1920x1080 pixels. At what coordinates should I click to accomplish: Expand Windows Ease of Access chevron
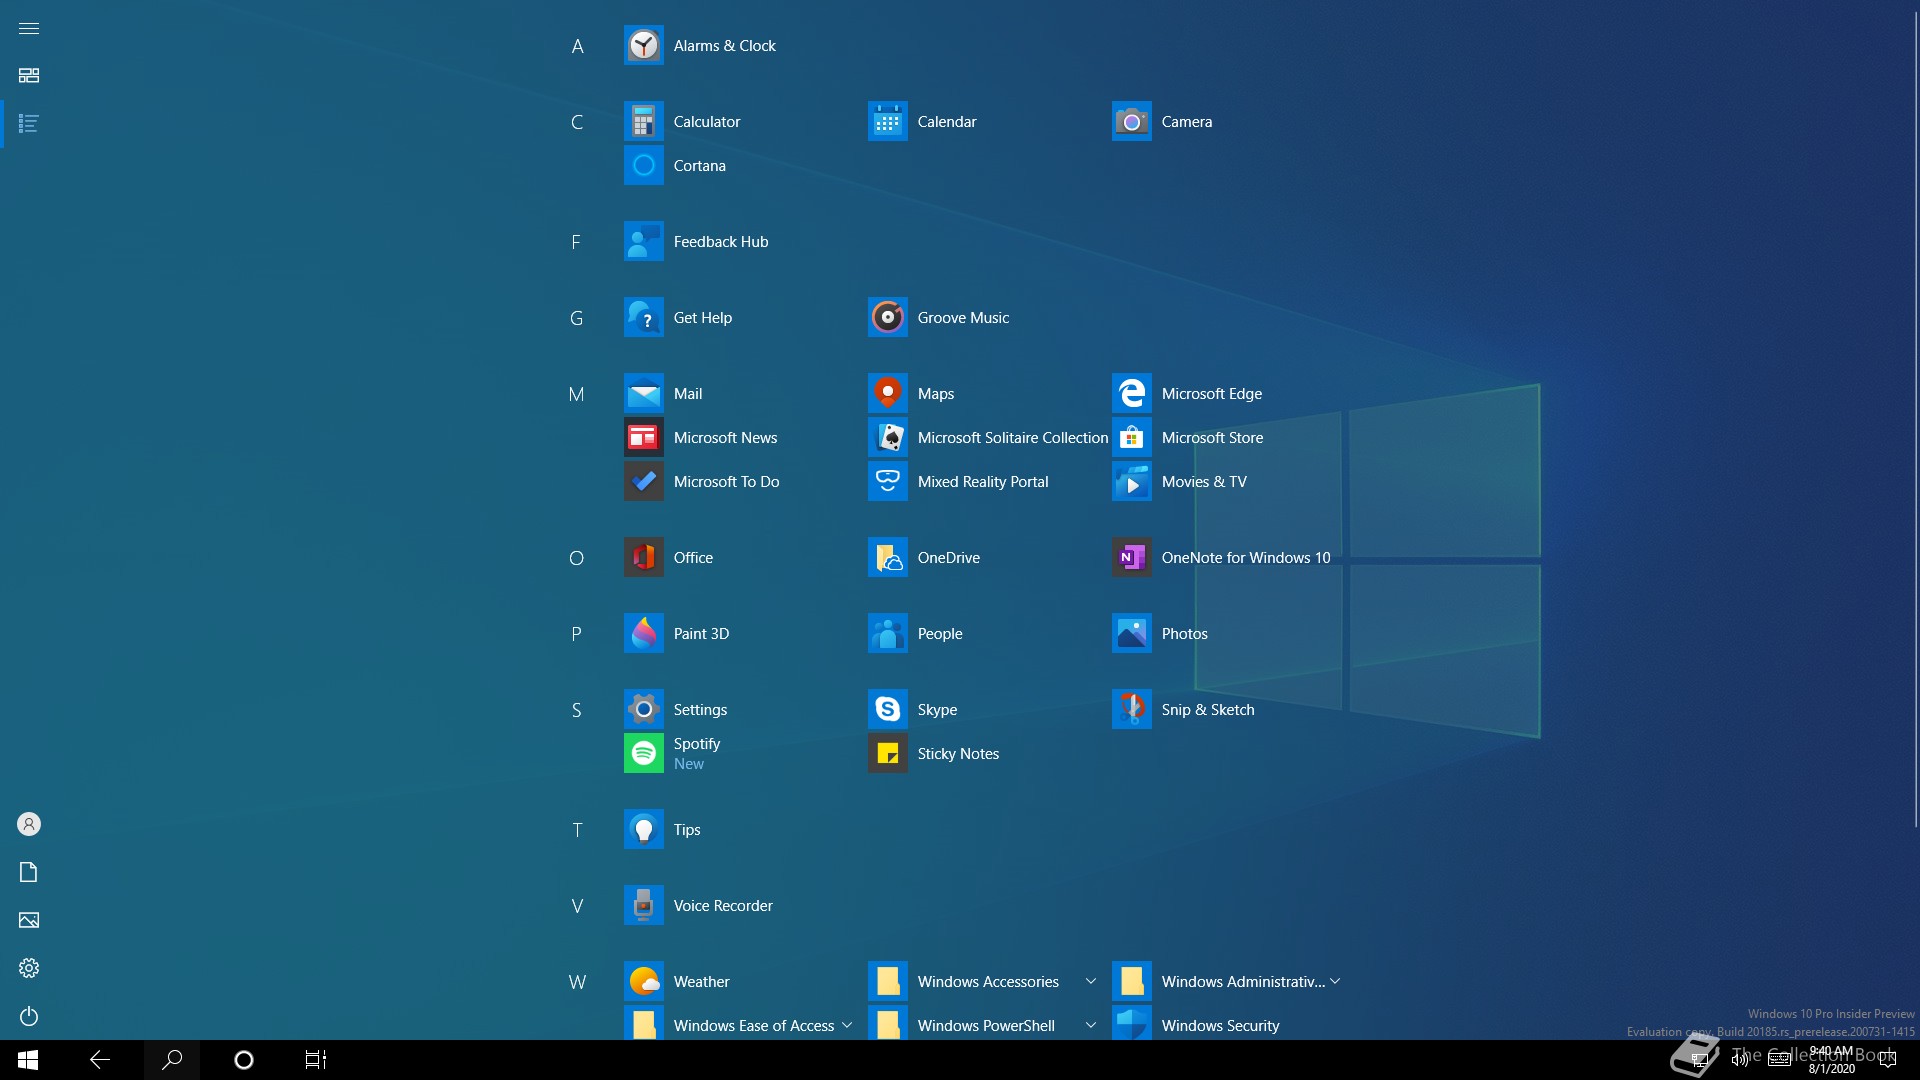pos(847,1025)
